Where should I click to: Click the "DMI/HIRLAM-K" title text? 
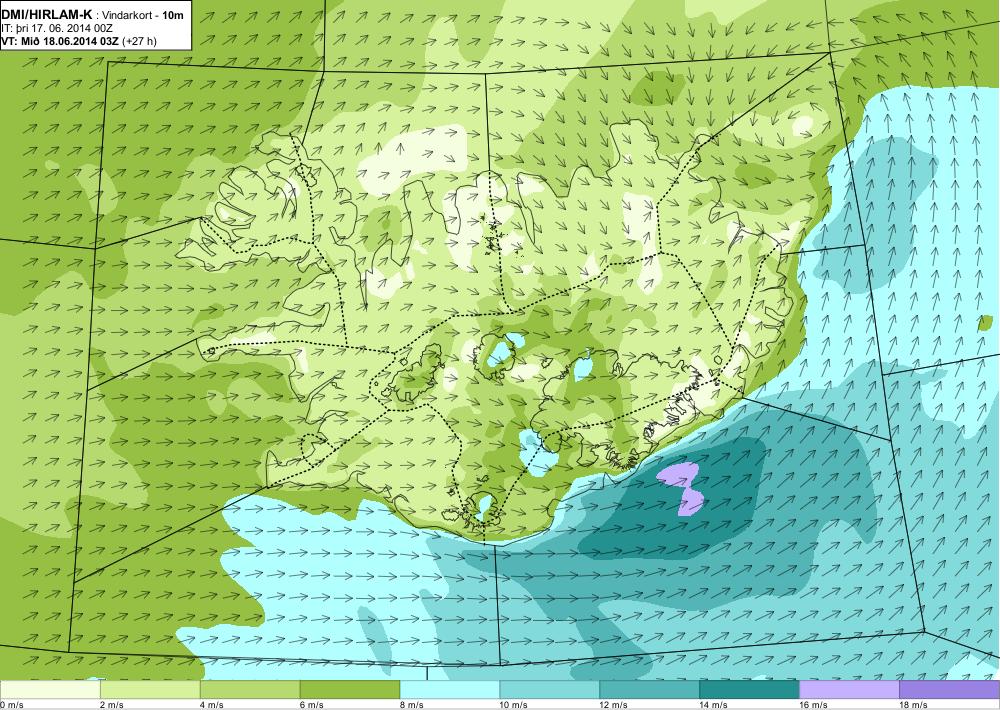[x=47, y=15]
